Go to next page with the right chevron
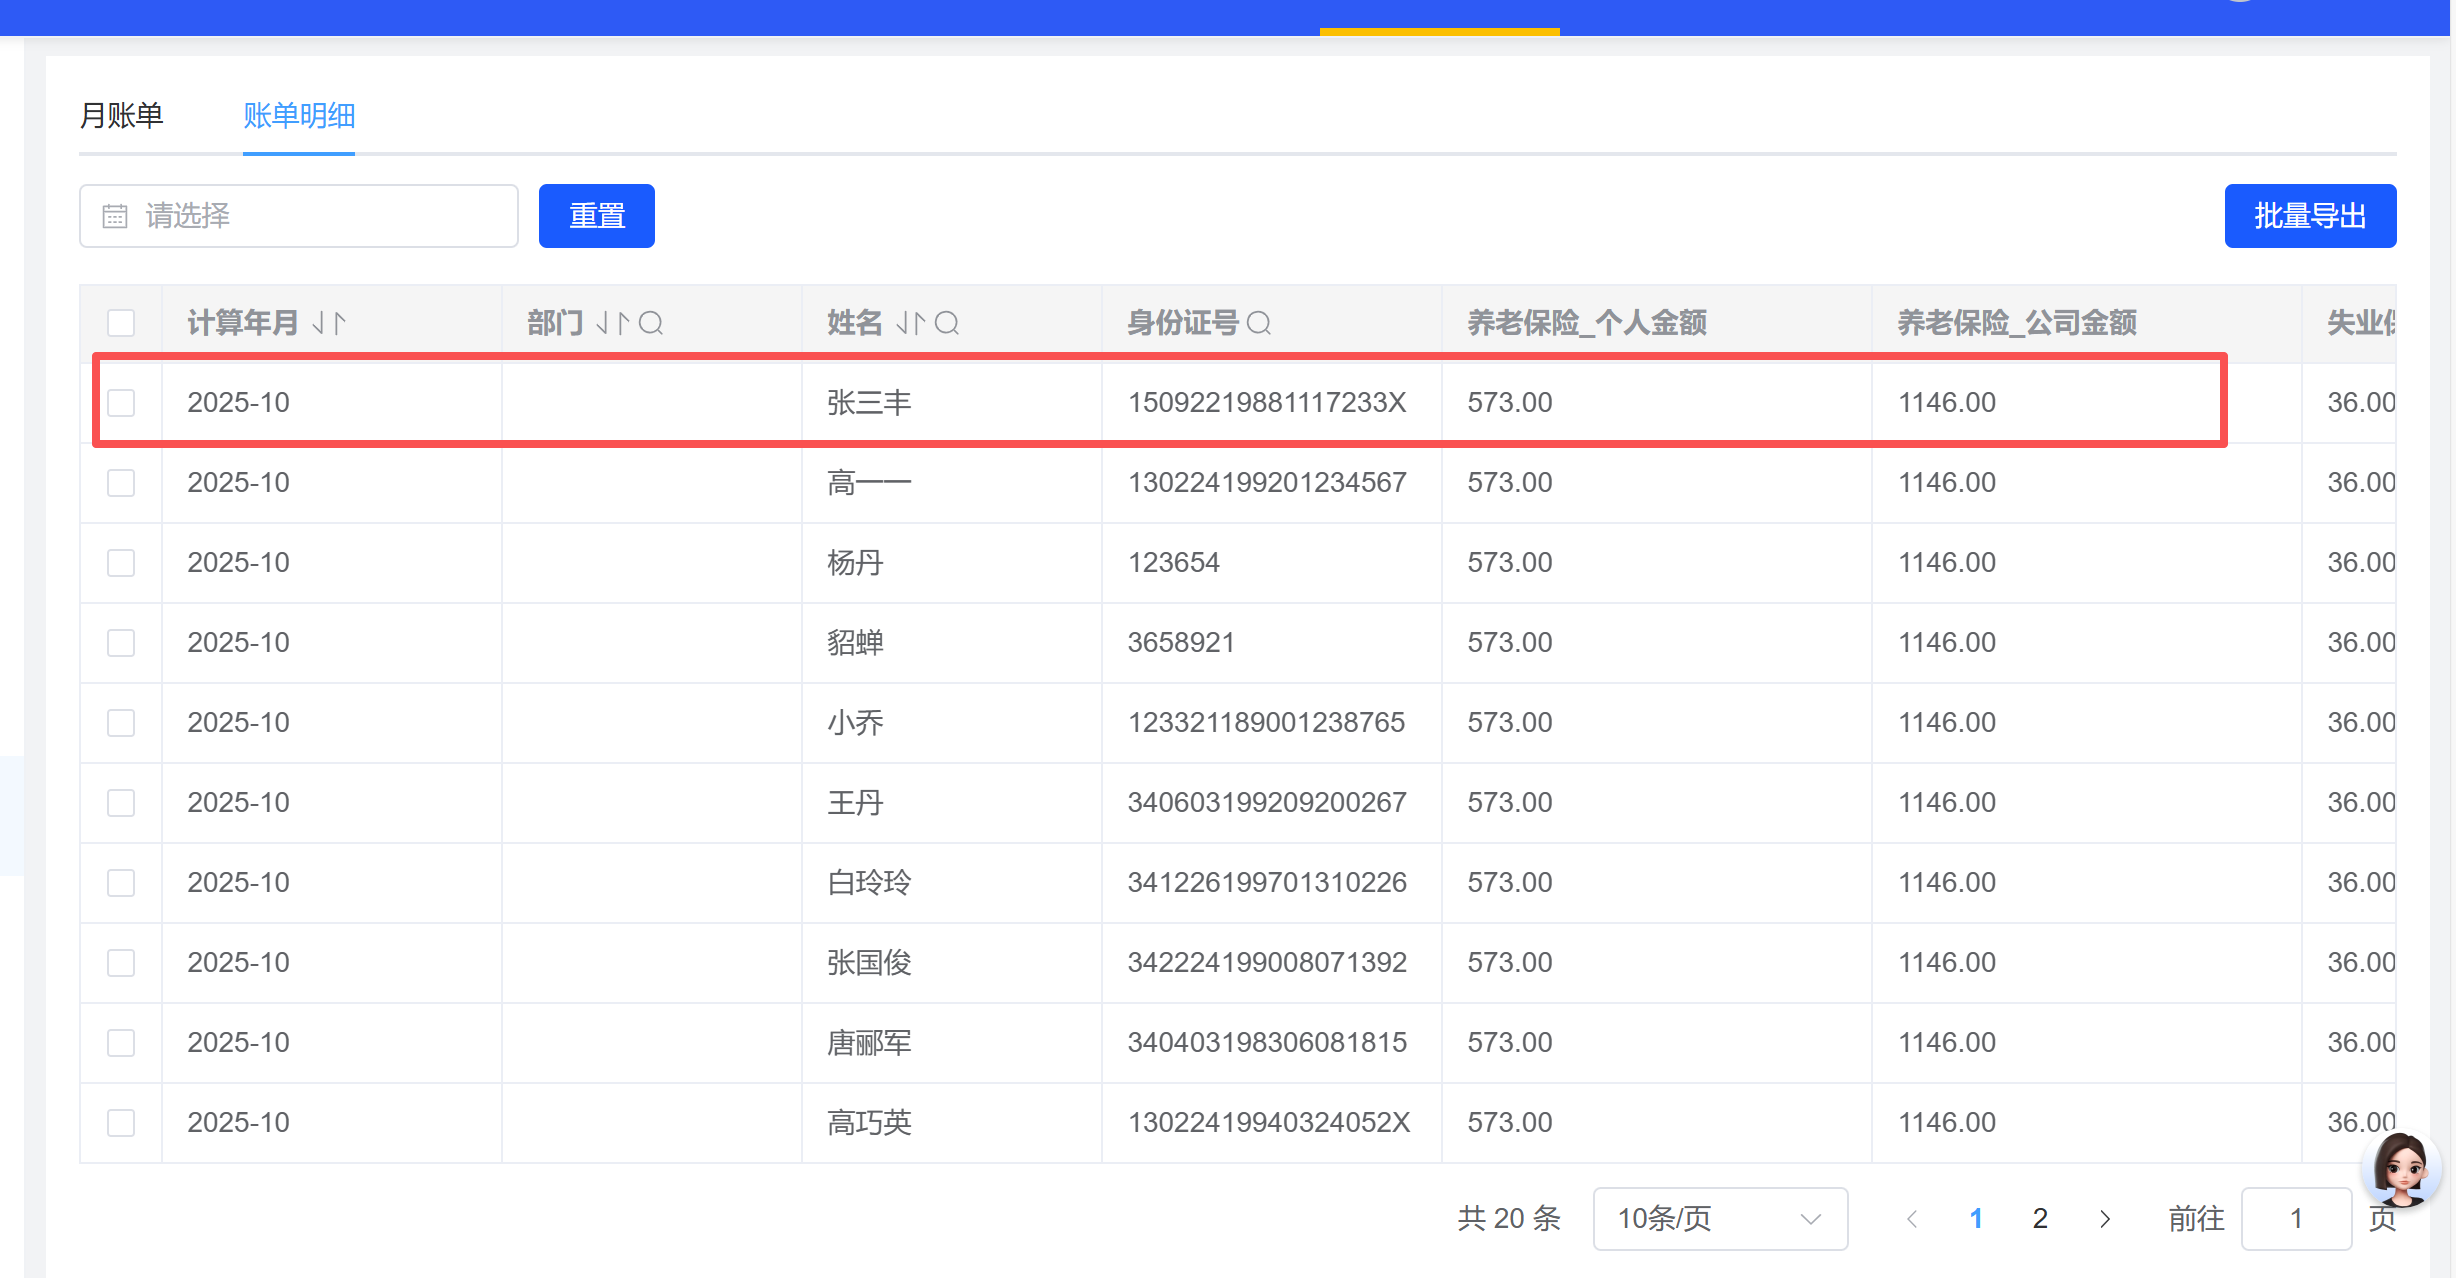 [x=2105, y=1218]
